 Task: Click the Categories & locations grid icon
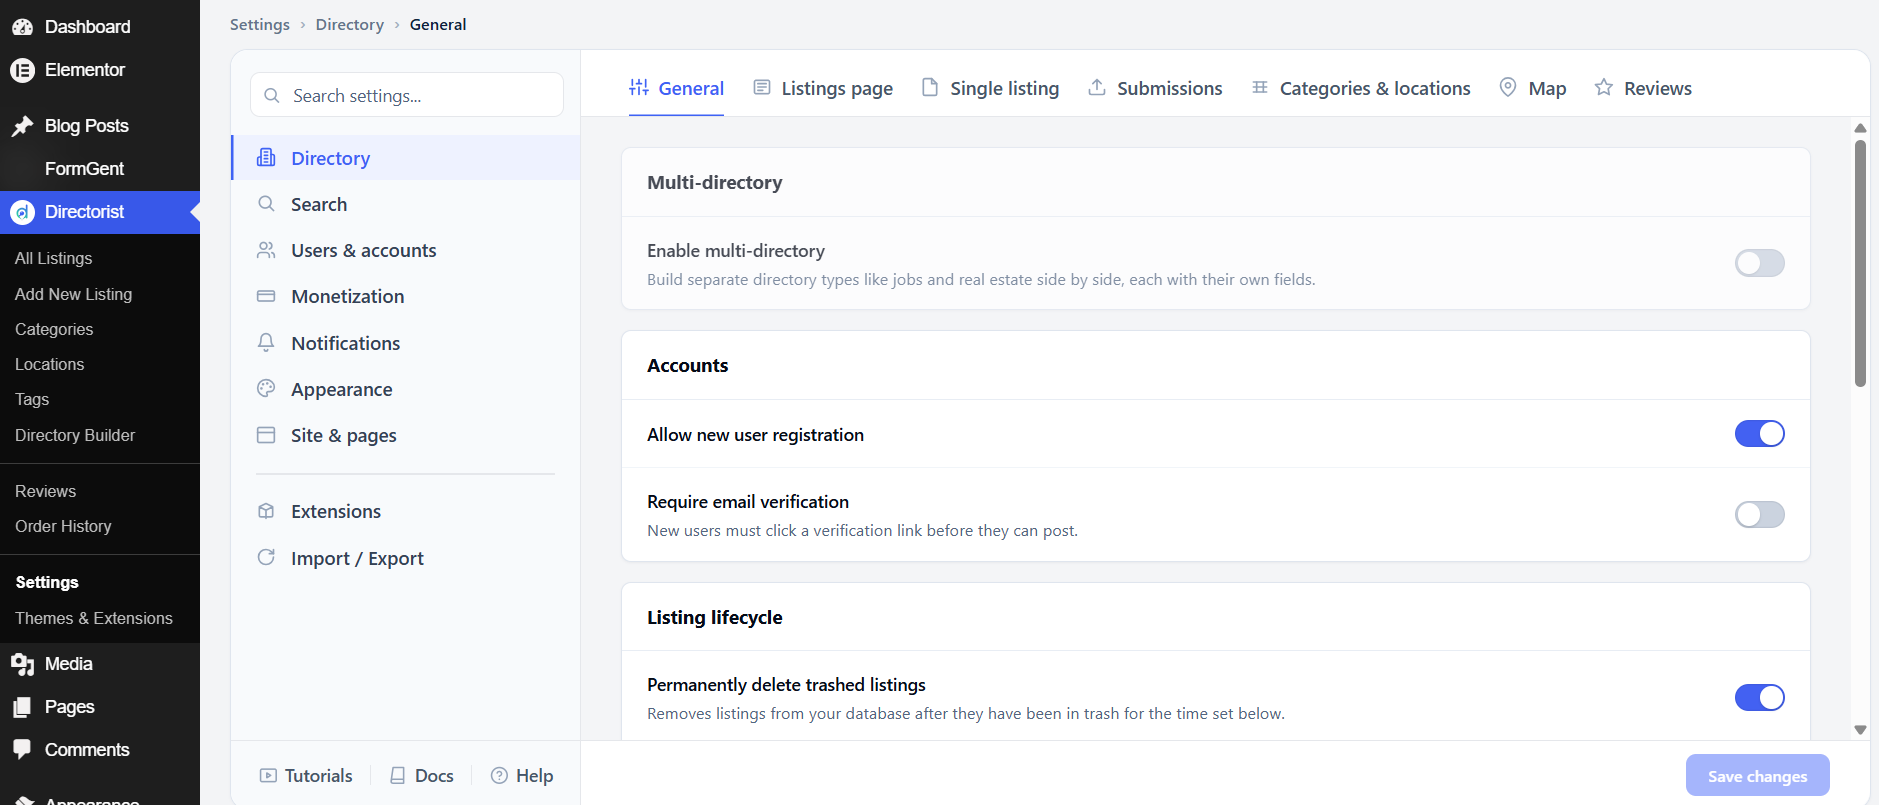click(1260, 87)
